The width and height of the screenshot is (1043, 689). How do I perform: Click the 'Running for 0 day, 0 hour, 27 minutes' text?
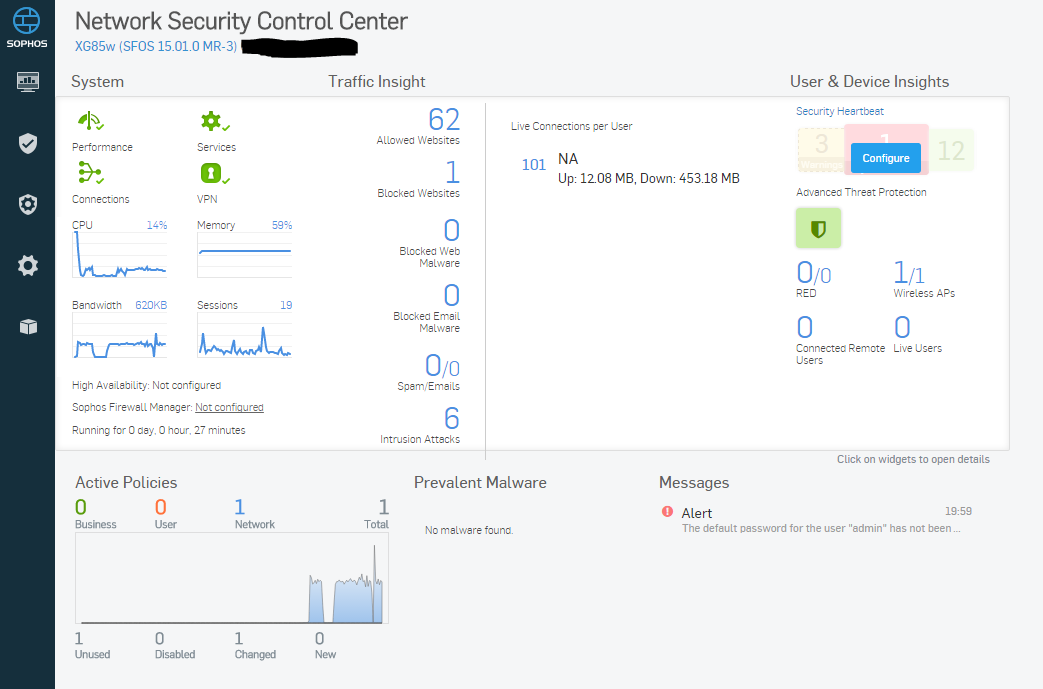(158, 430)
